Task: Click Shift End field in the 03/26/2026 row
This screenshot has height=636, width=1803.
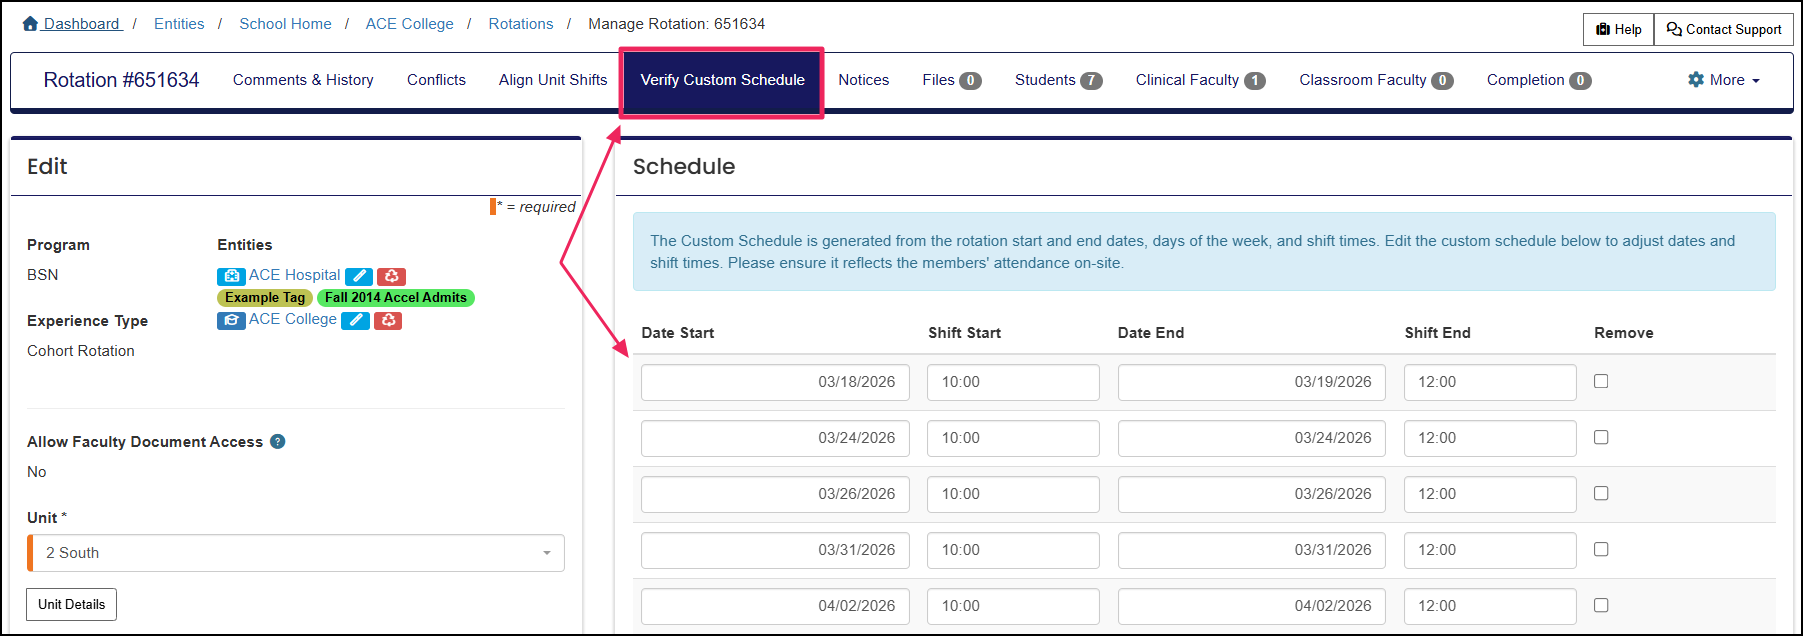Action: click(x=1490, y=494)
